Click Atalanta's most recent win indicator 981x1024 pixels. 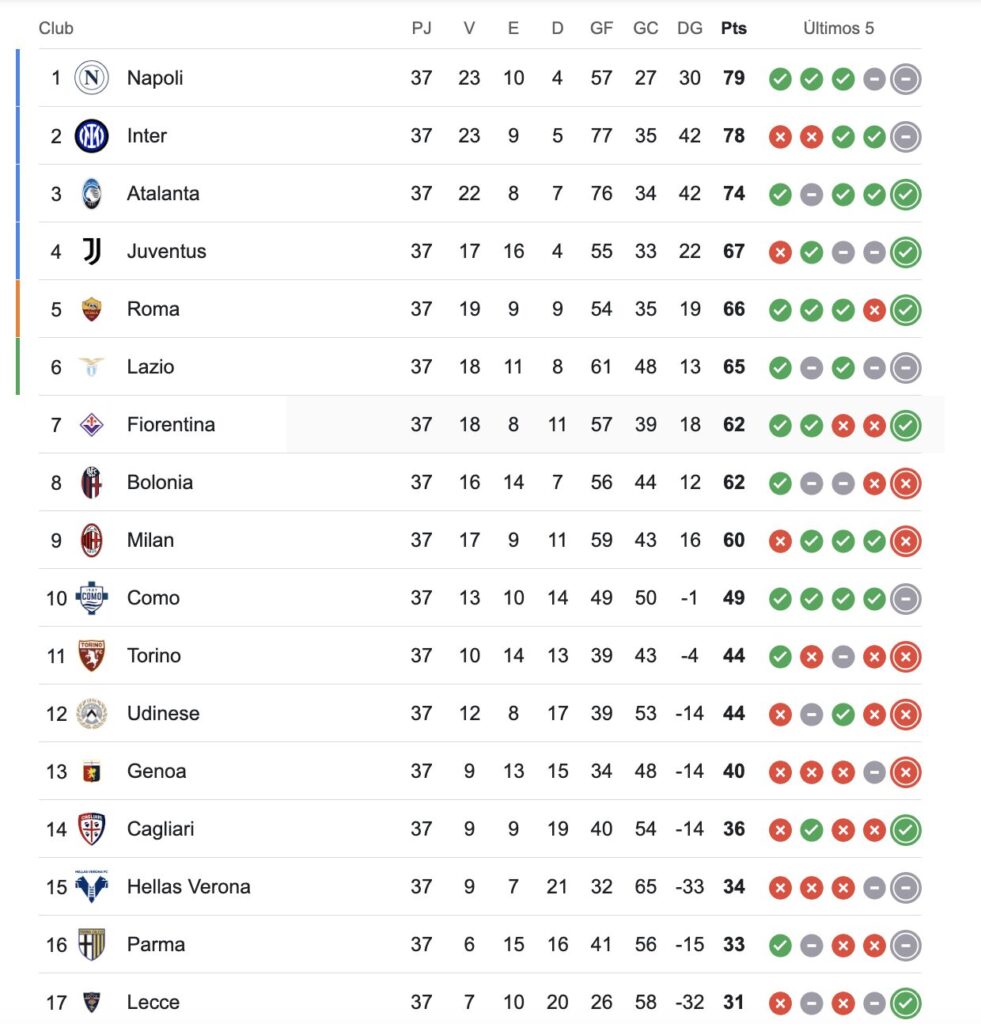(x=906, y=194)
